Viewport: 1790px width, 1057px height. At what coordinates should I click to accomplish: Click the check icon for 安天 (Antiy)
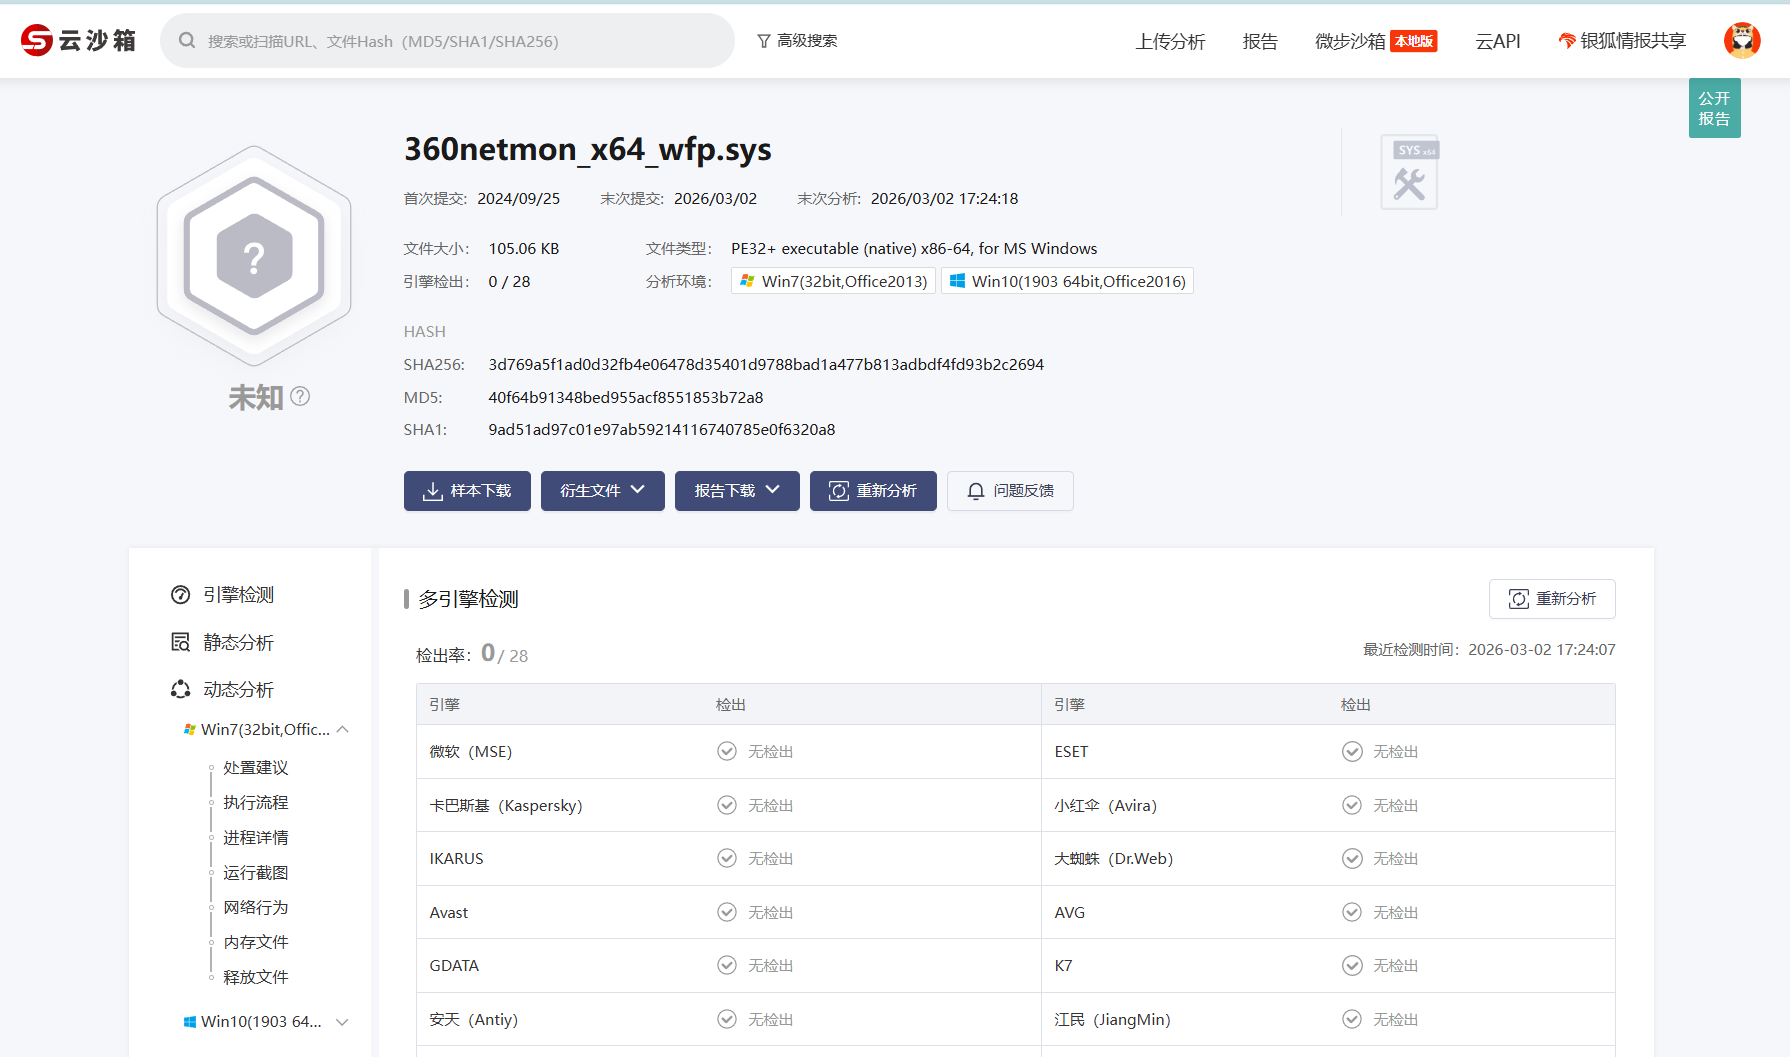[x=727, y=1019]
